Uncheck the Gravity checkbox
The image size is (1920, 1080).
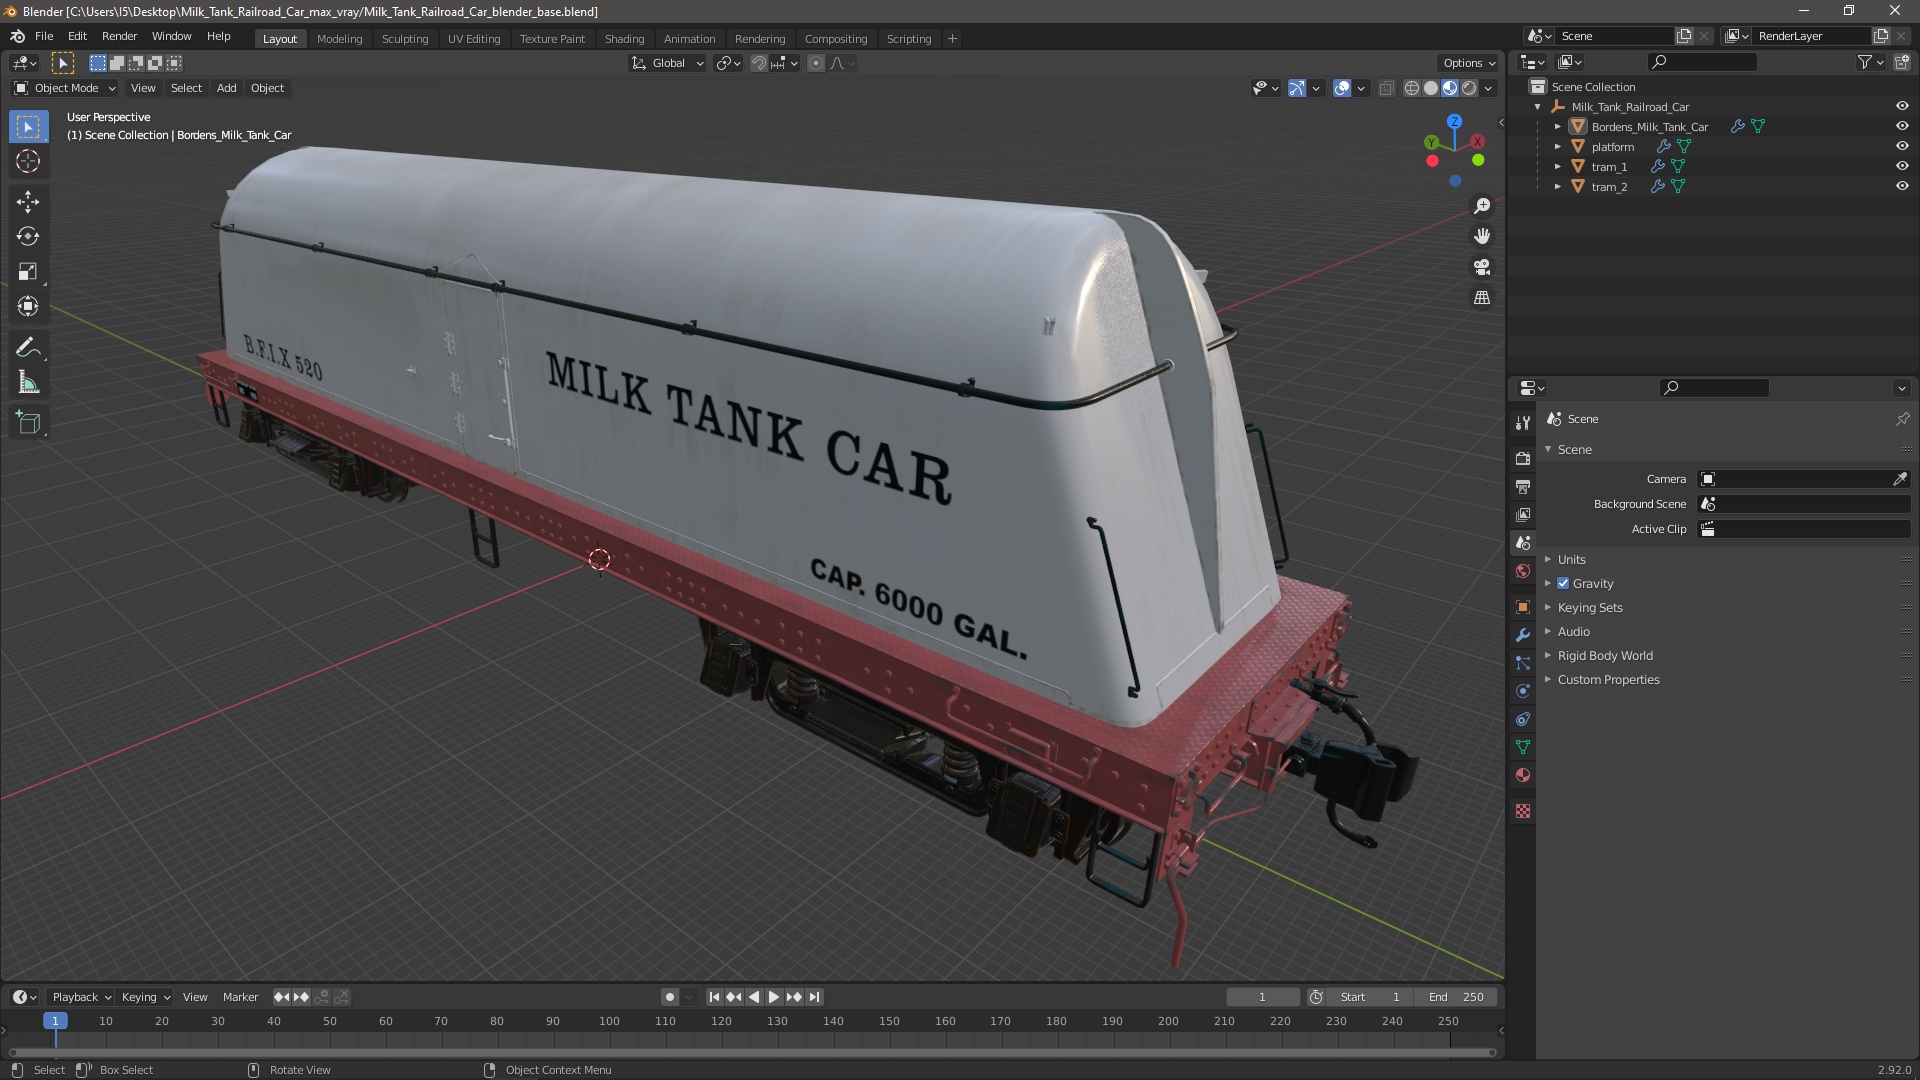point(1563,583)
